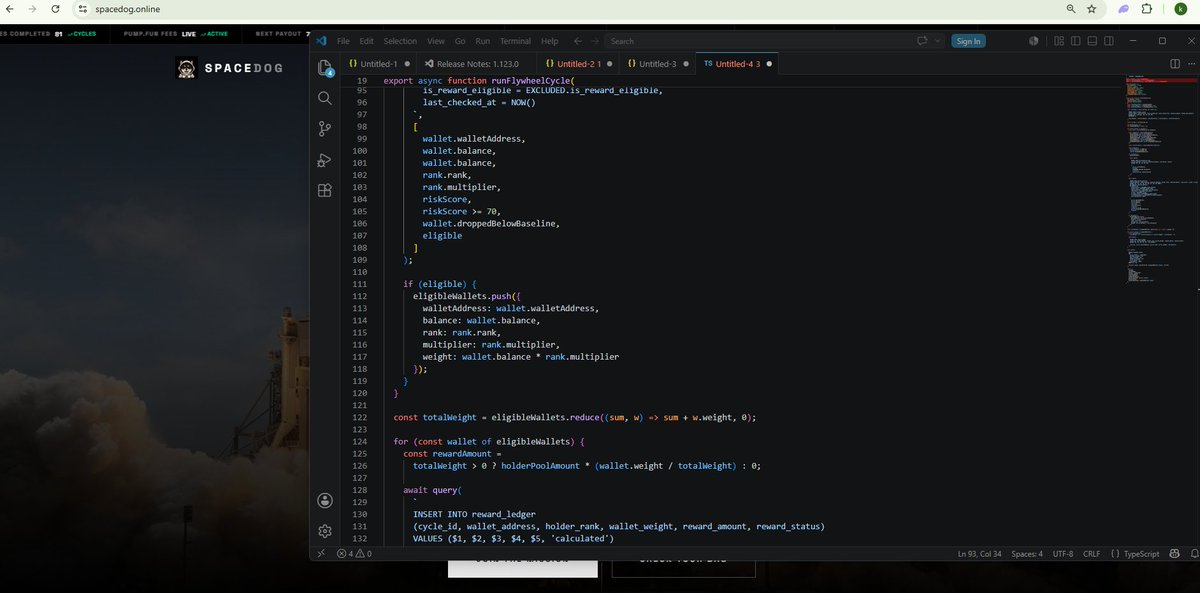Switch to the Untitled-3 tab
This screenshot has height=593, width=1200.
coord(658,63)
